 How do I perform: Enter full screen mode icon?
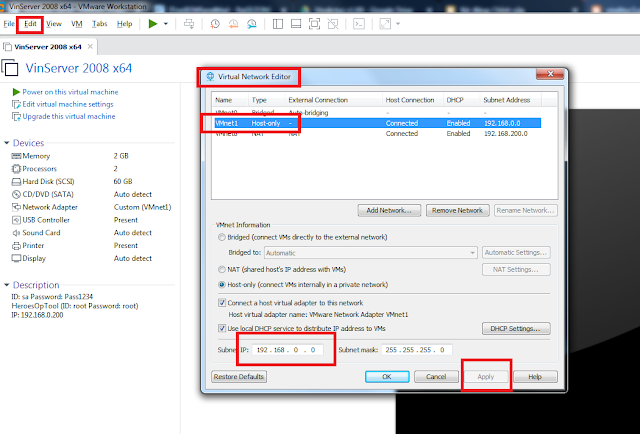click(314, 24)
